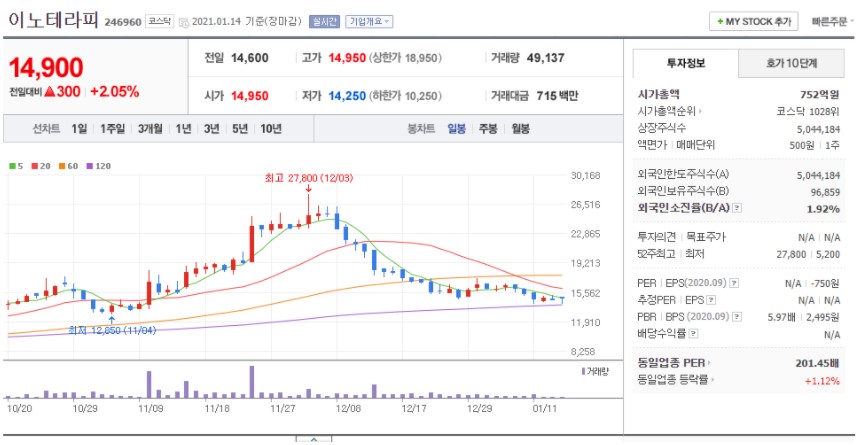The height and width of the screenshot is (445, 857).
Task: Click the stock name 이노테라피
Action: 53,20
